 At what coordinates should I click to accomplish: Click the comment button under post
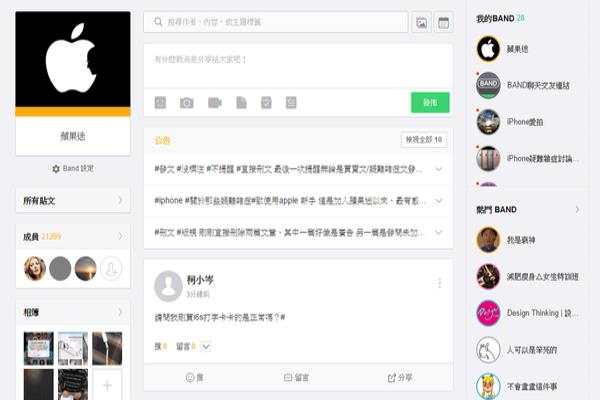[x=296, y=378]
